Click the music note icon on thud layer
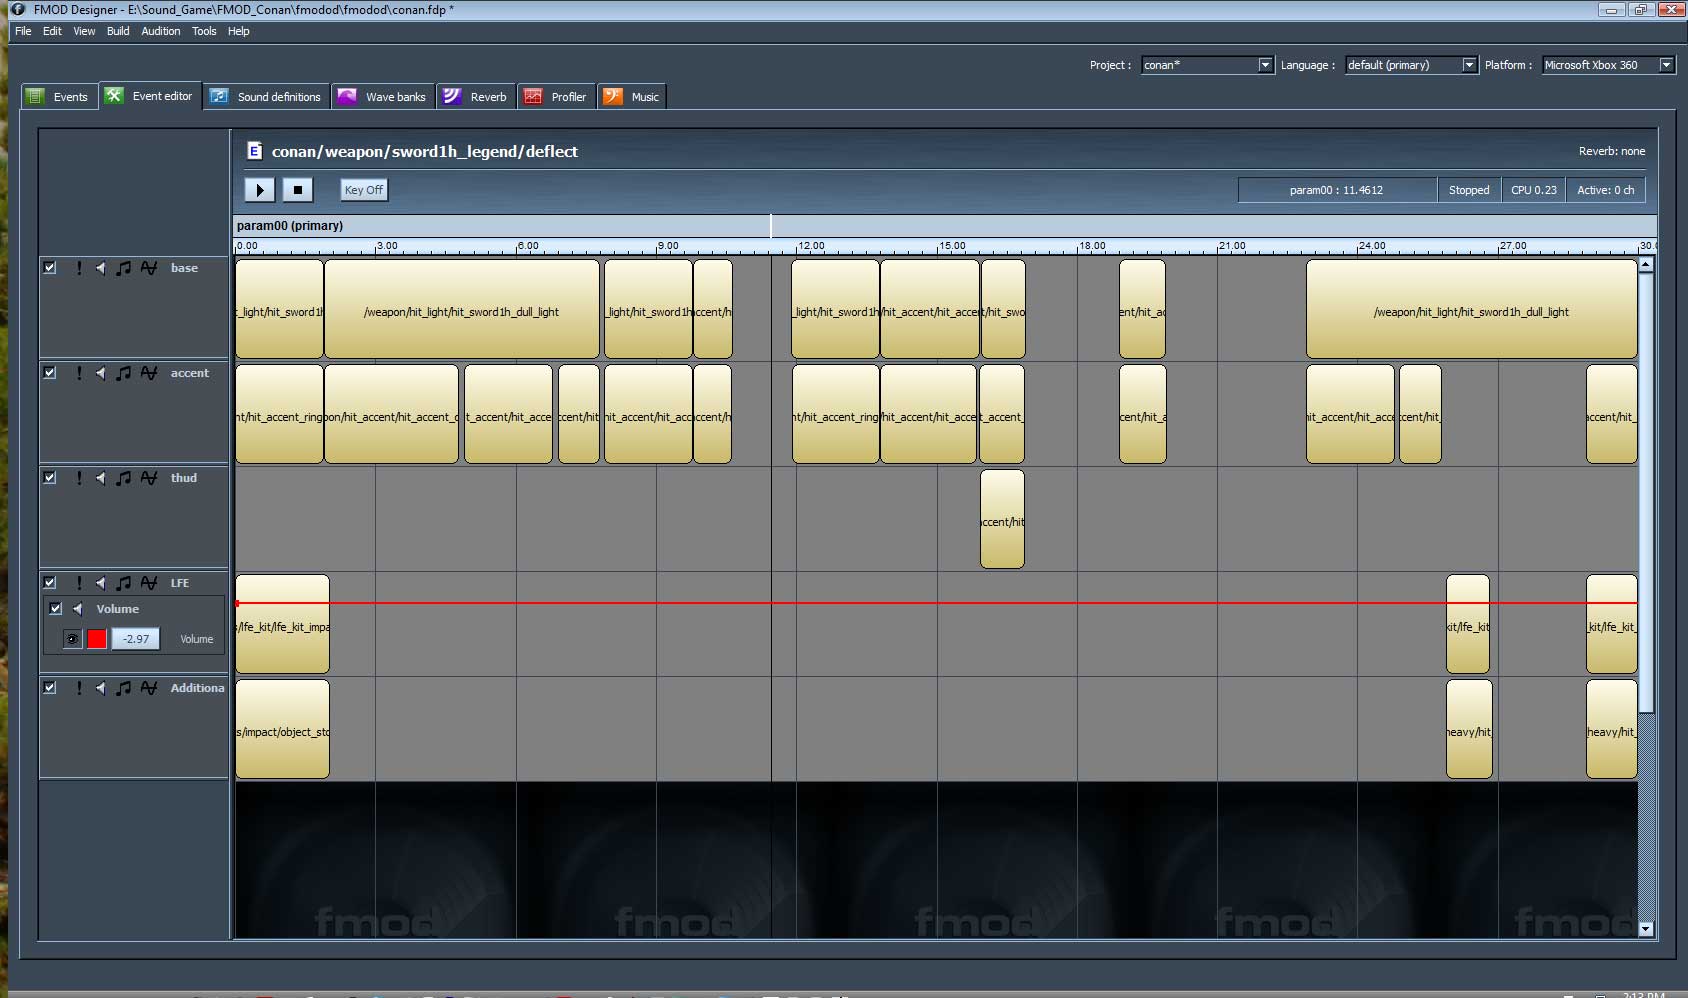Image resolution: width=1688 pixels, height=998 pixels. pyautogui.click(x=123, y=478)
